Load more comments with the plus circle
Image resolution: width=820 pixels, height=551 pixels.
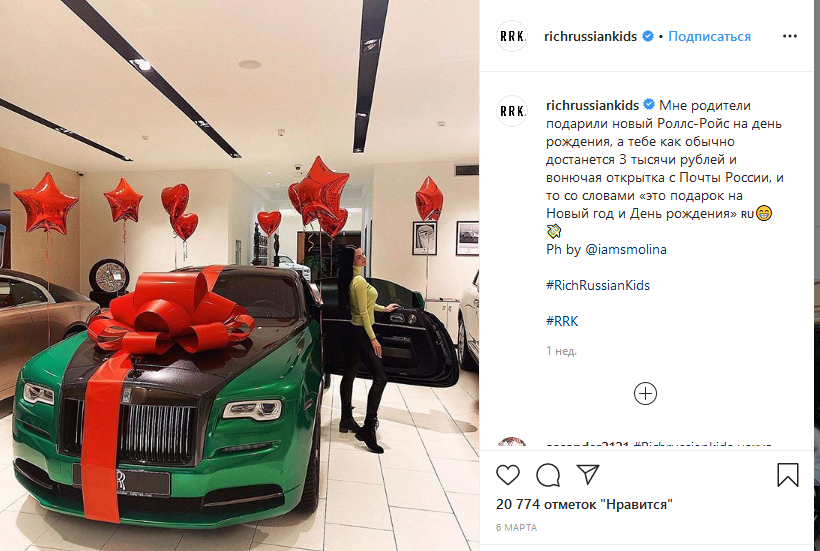click(x=645, y=394)
